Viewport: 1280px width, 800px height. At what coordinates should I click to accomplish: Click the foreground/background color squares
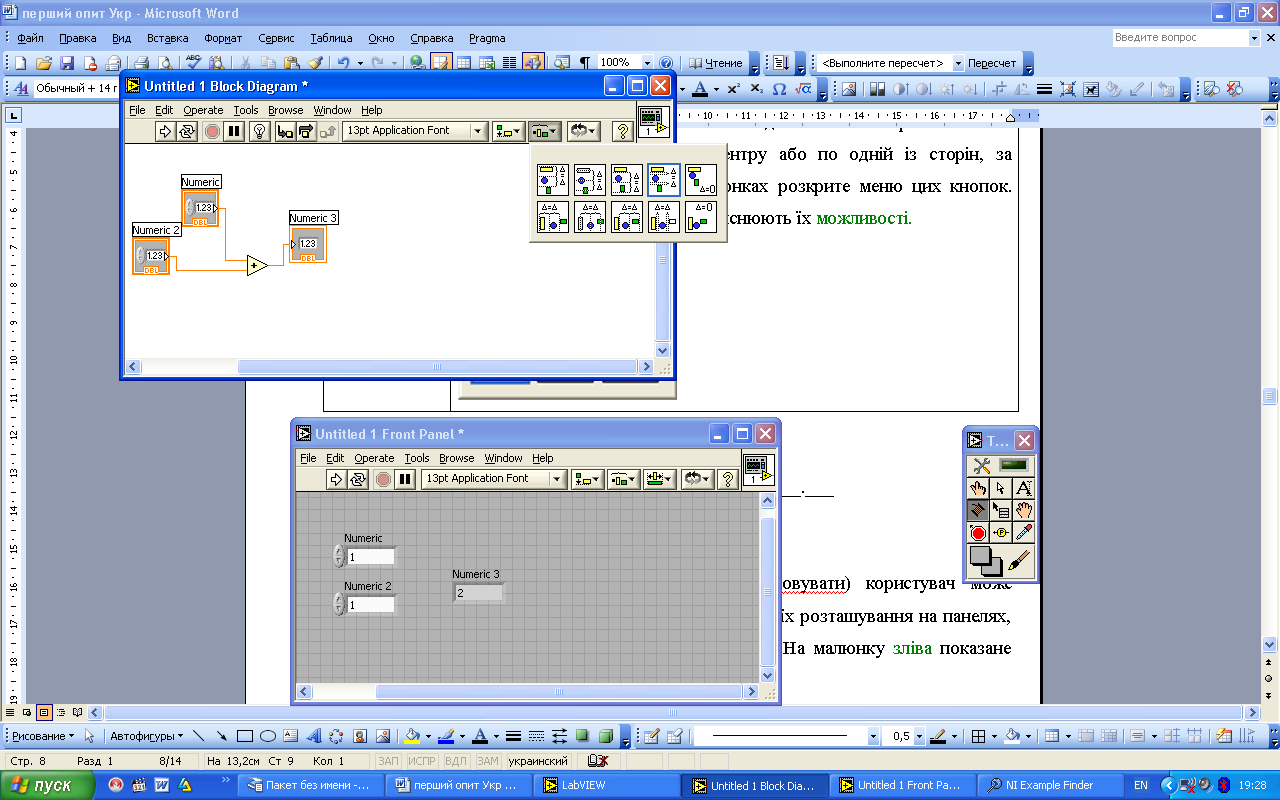pos(985,561)
